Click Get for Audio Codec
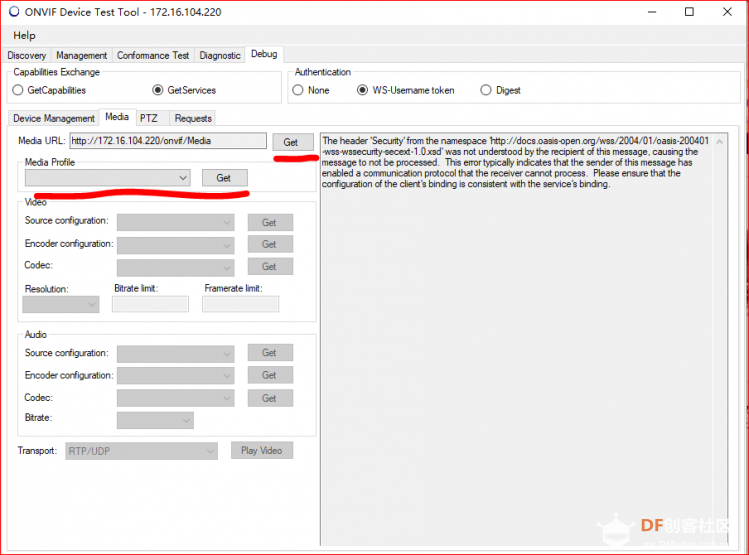The image size is (749, 555). click(270, 398)
